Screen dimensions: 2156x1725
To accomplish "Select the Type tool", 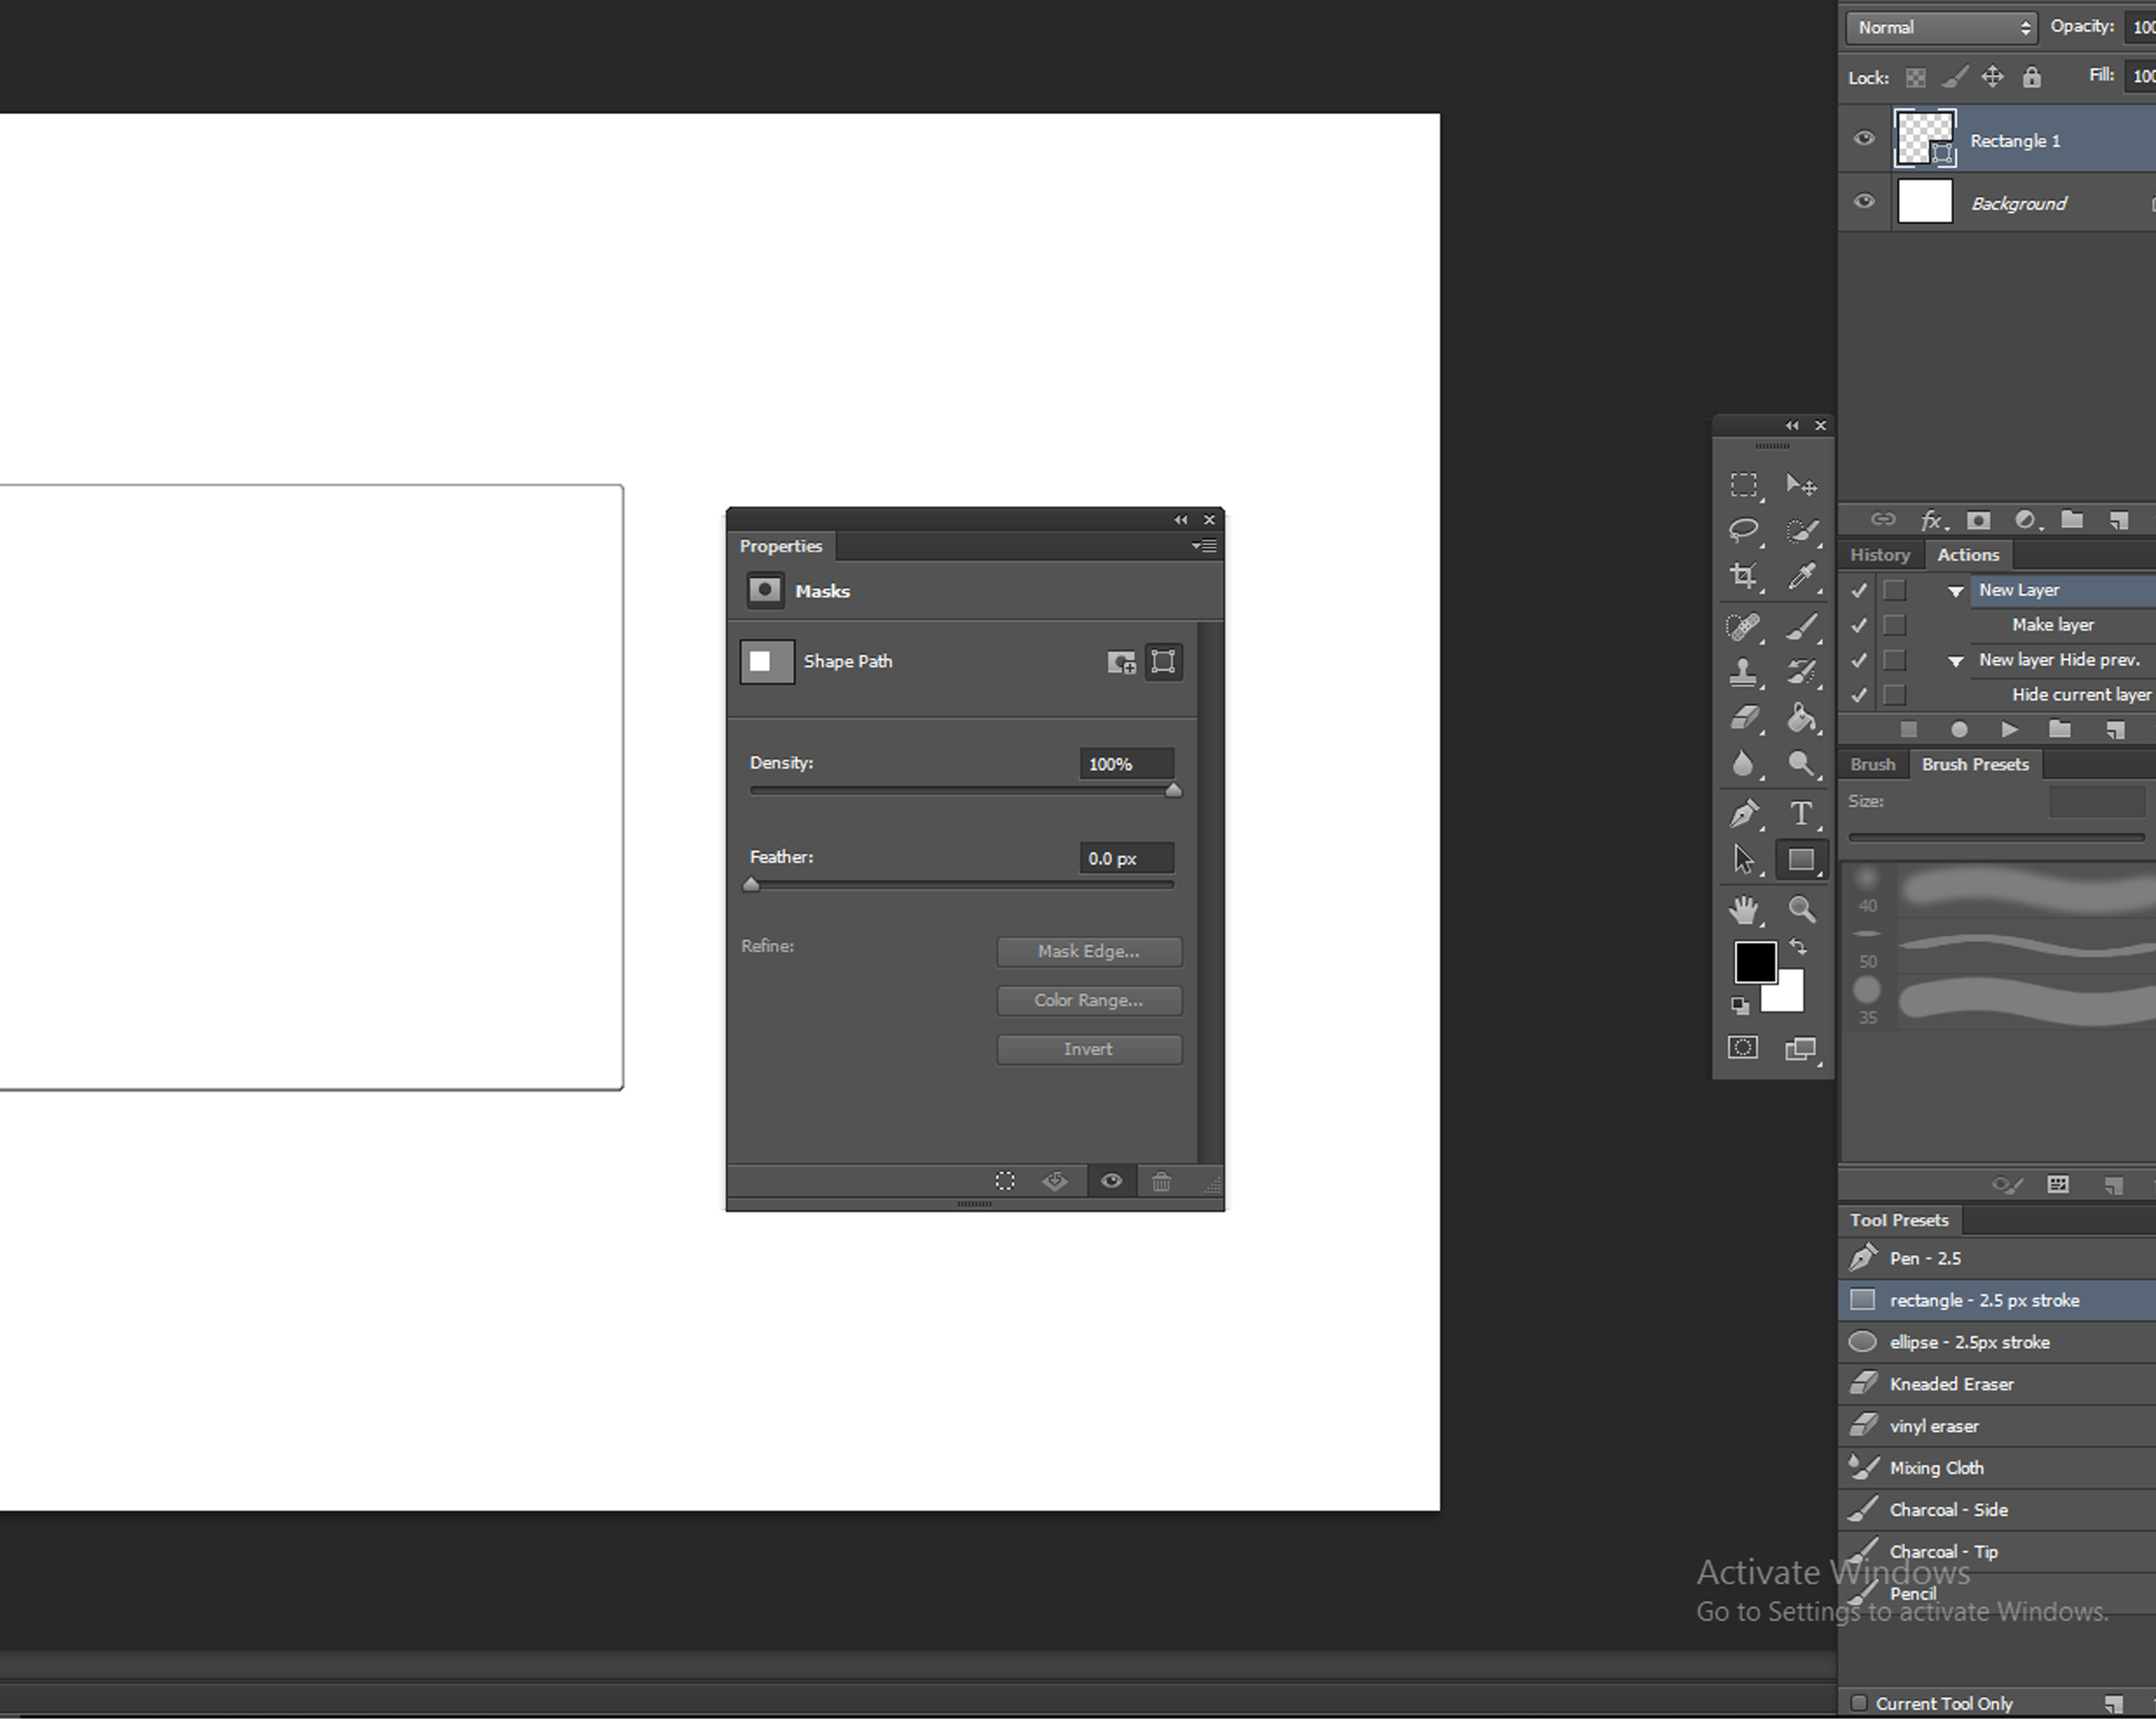I will click(x=1800, y=814).
